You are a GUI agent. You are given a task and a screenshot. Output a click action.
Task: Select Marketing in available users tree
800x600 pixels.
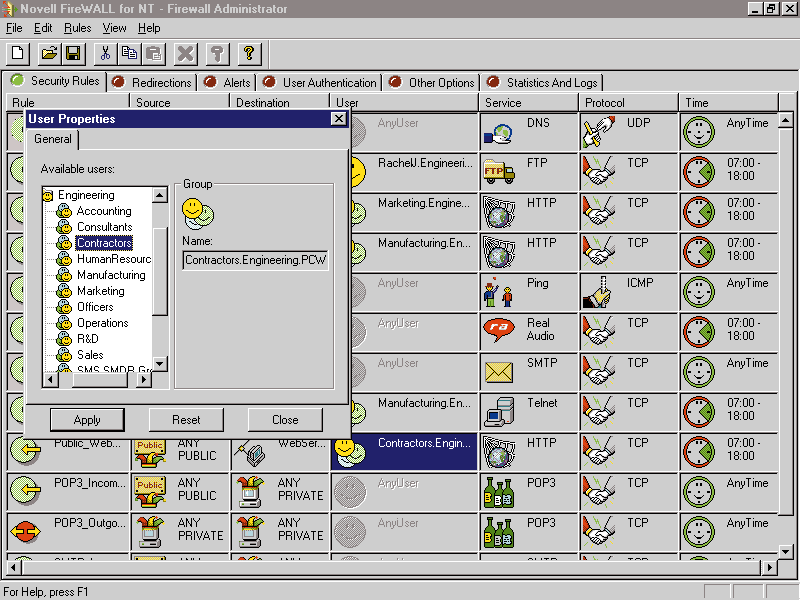pos(101,291)
